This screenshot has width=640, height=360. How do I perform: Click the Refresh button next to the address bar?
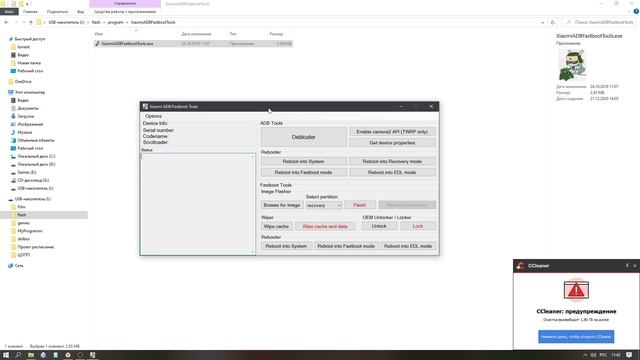click(553, 22)
